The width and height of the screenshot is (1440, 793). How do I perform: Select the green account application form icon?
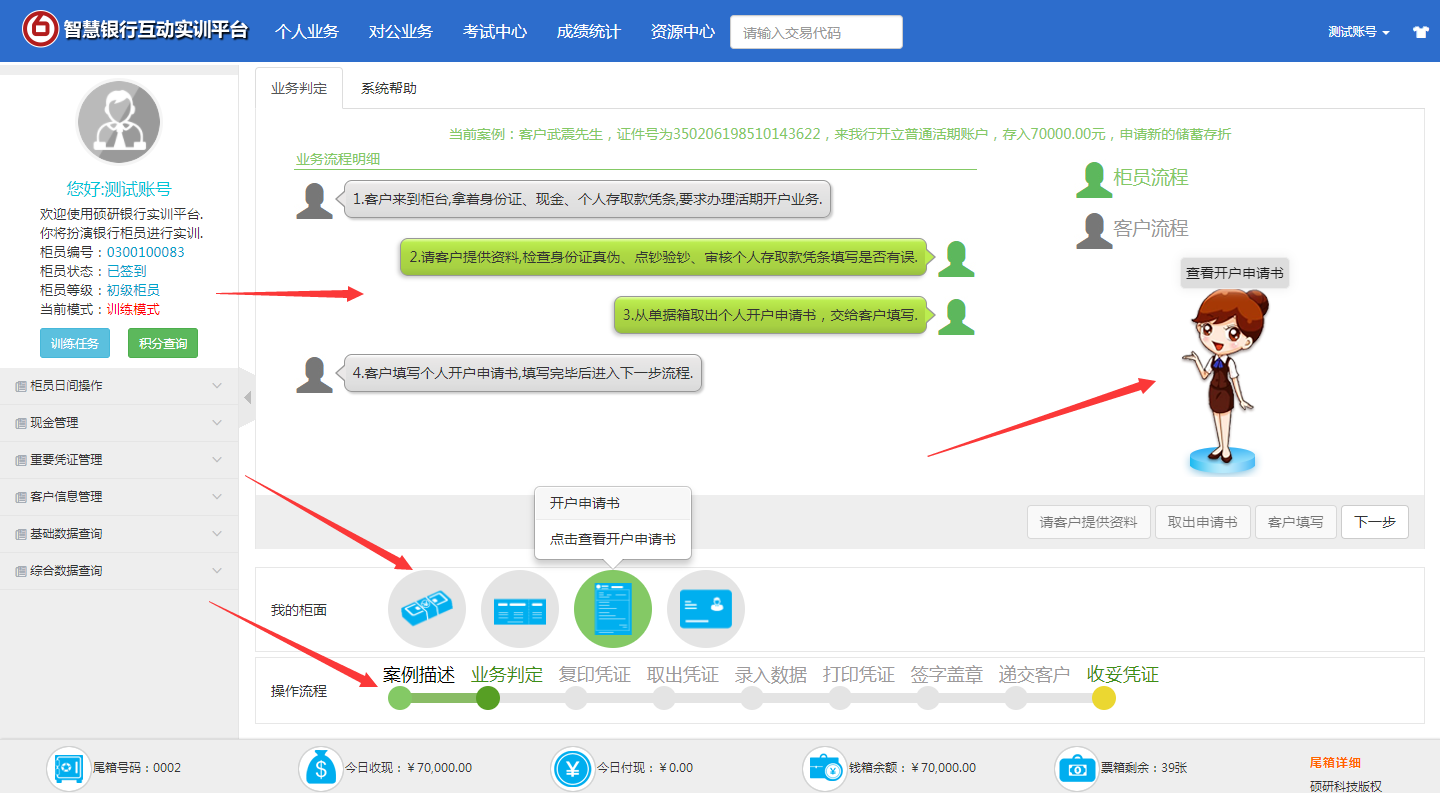(x=612, y=609)
